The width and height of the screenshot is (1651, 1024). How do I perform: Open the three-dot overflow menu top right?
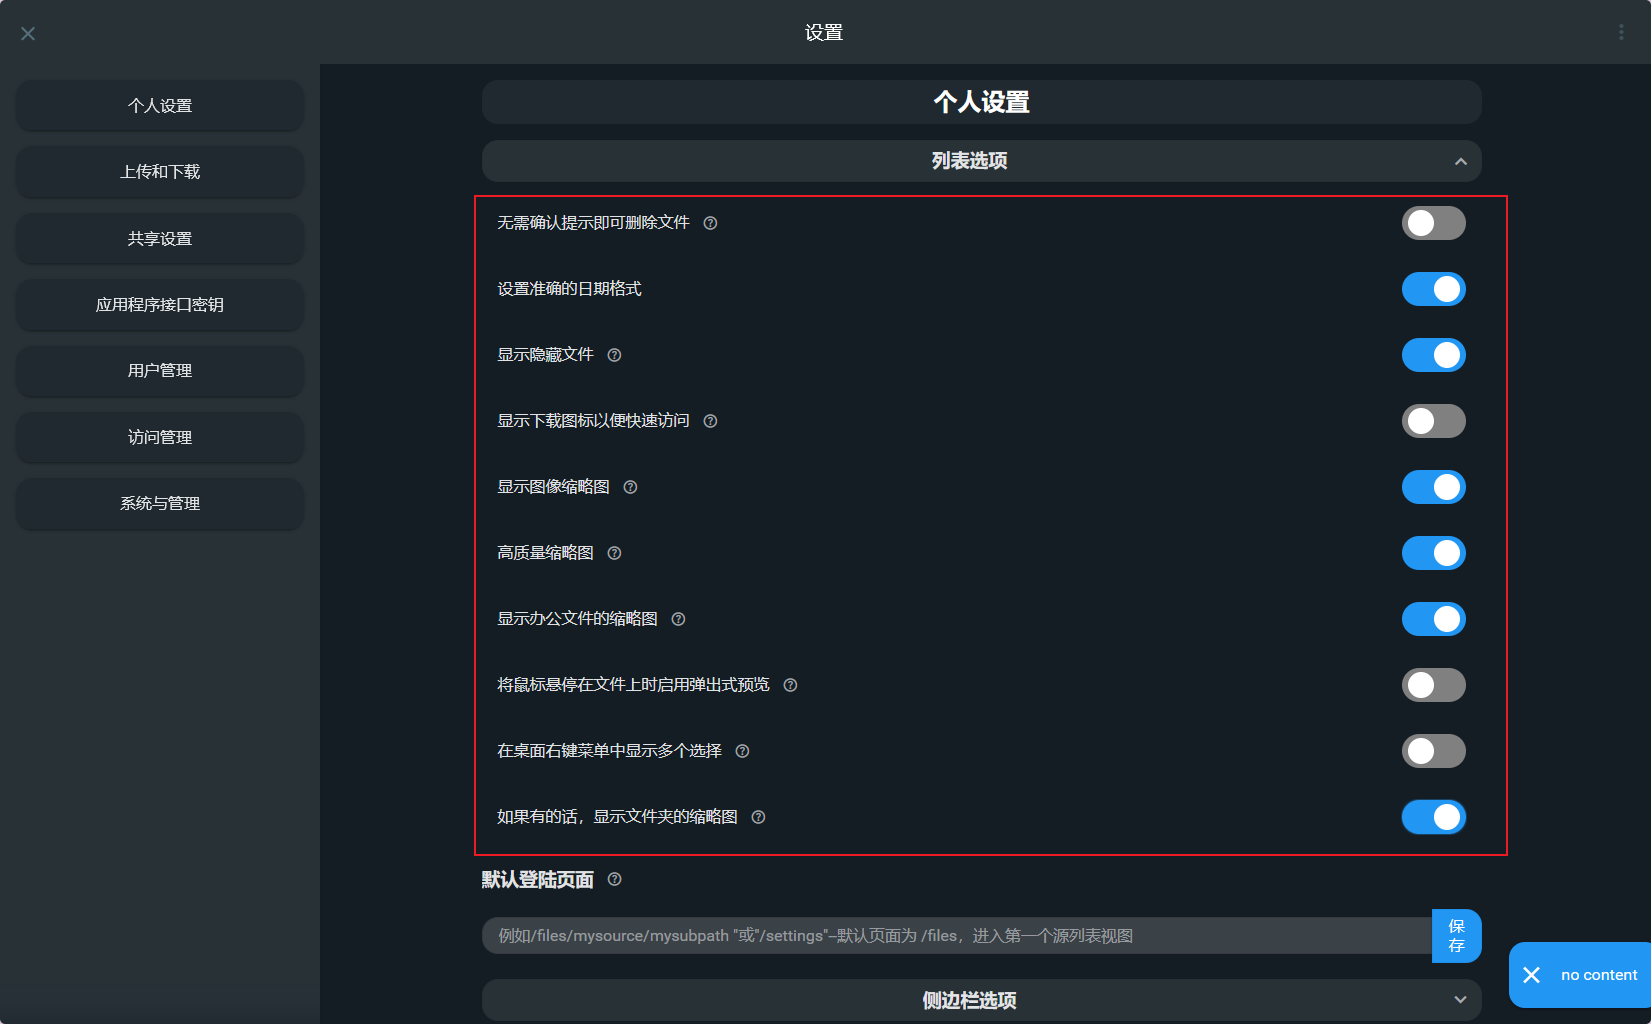coord(1621,31)
